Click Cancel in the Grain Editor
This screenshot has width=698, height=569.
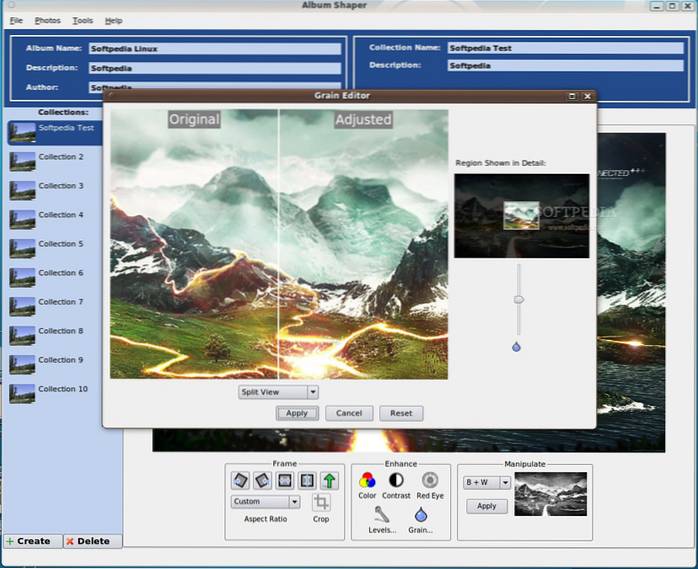coord(349,413)
